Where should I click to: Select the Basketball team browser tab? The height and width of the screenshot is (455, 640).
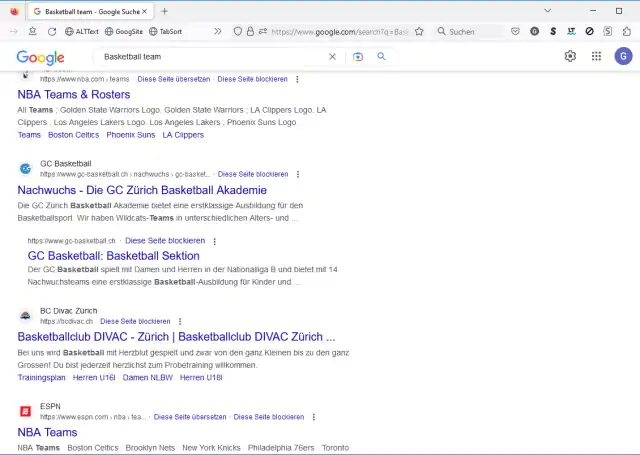tap(85, 10)
